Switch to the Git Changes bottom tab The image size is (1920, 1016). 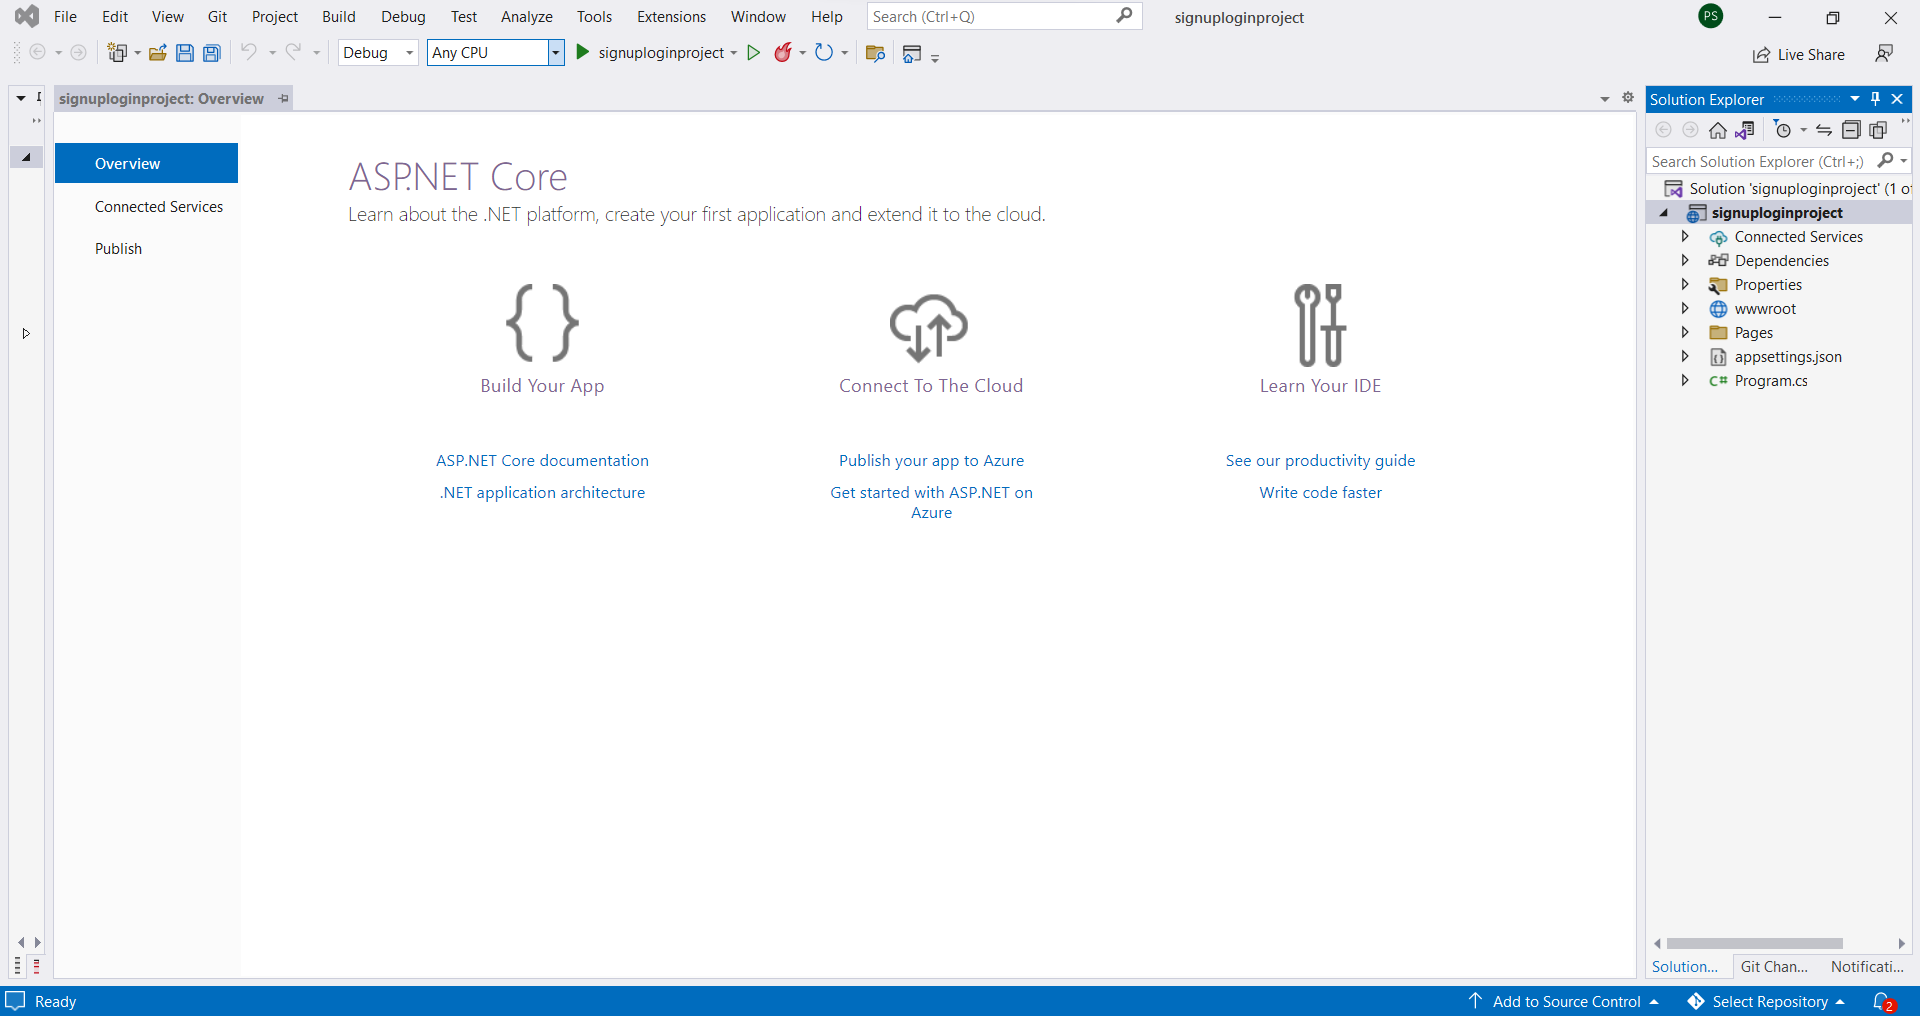coord(1774,967)
